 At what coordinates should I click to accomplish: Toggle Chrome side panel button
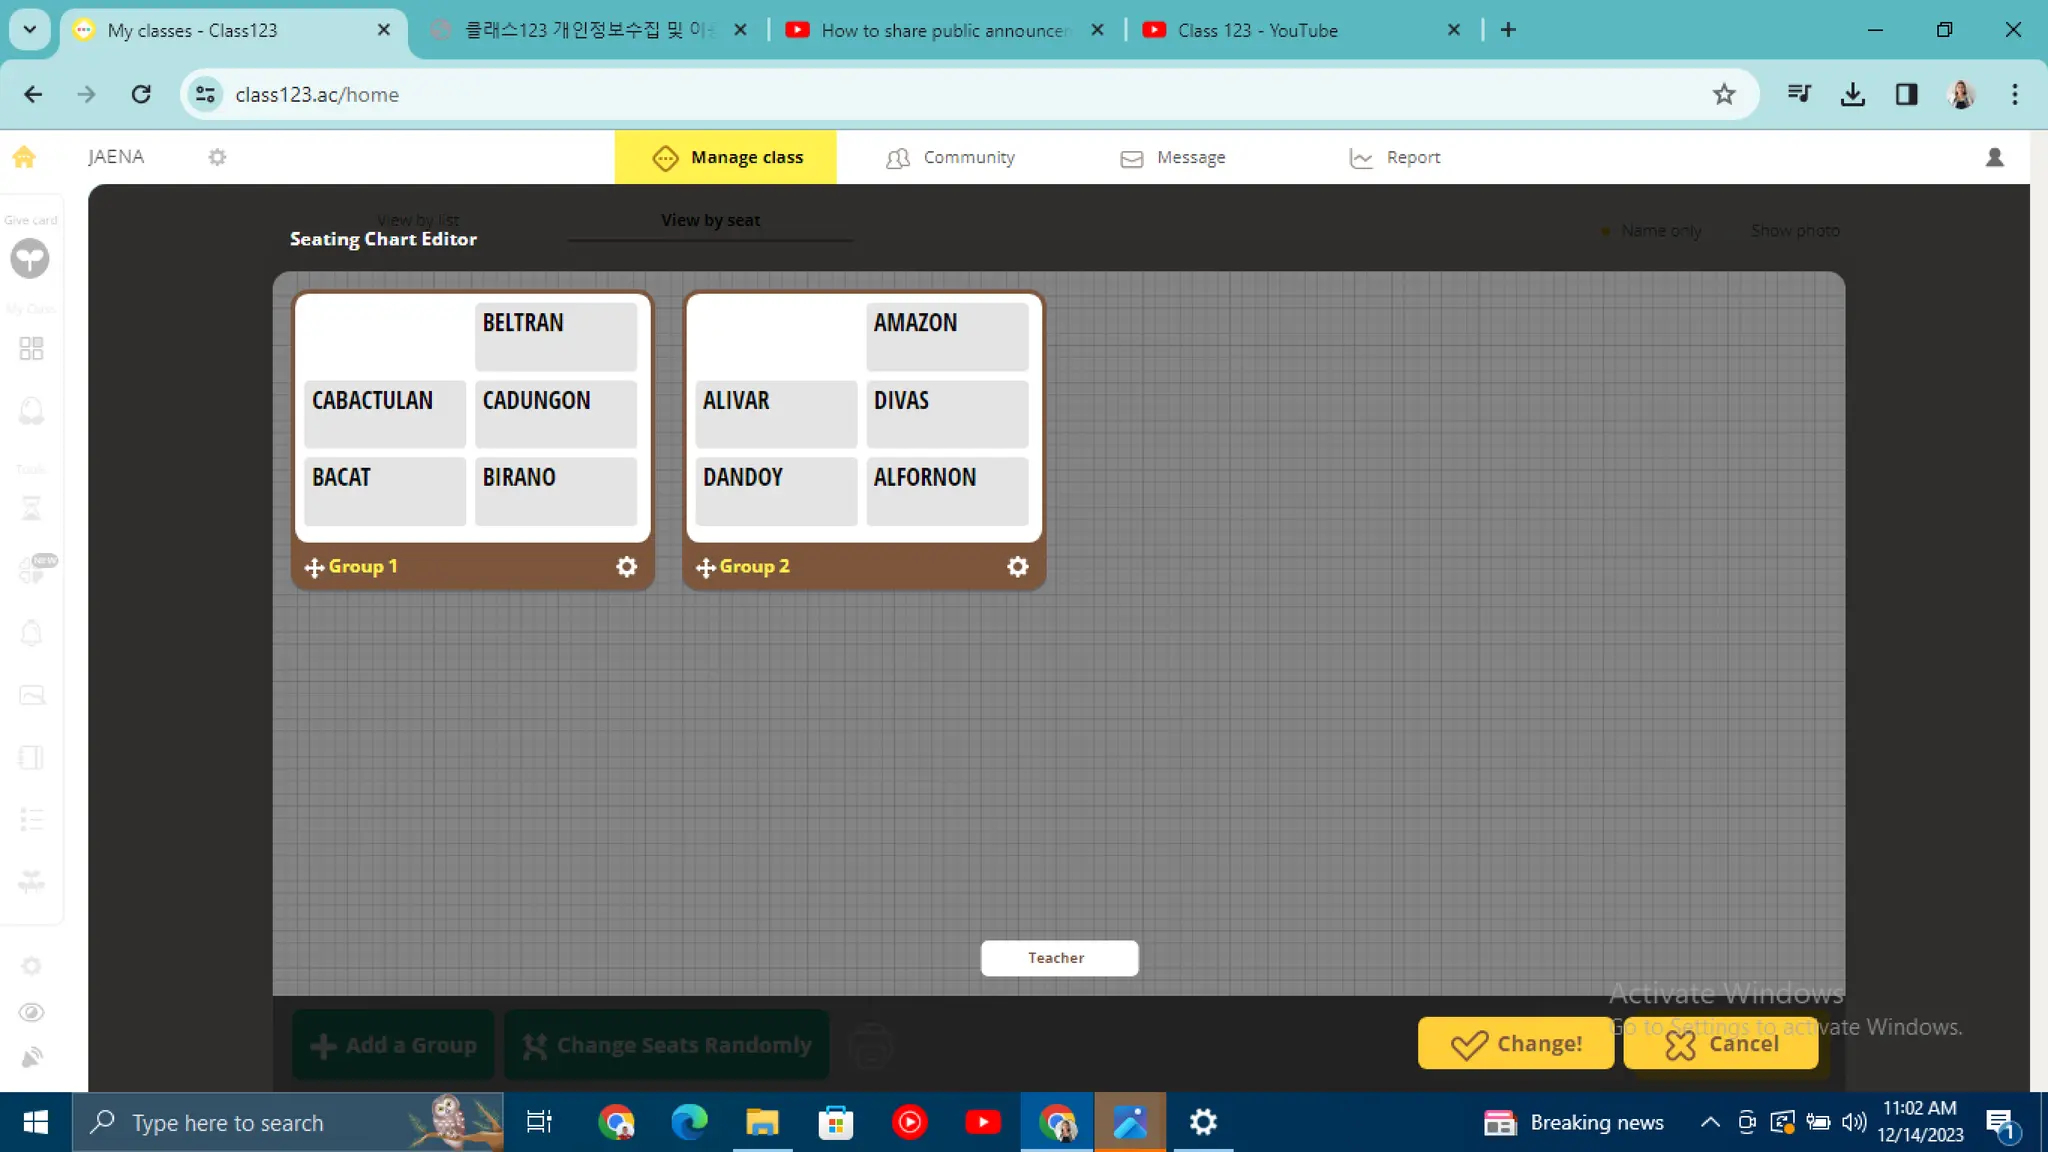(1906, 94)
